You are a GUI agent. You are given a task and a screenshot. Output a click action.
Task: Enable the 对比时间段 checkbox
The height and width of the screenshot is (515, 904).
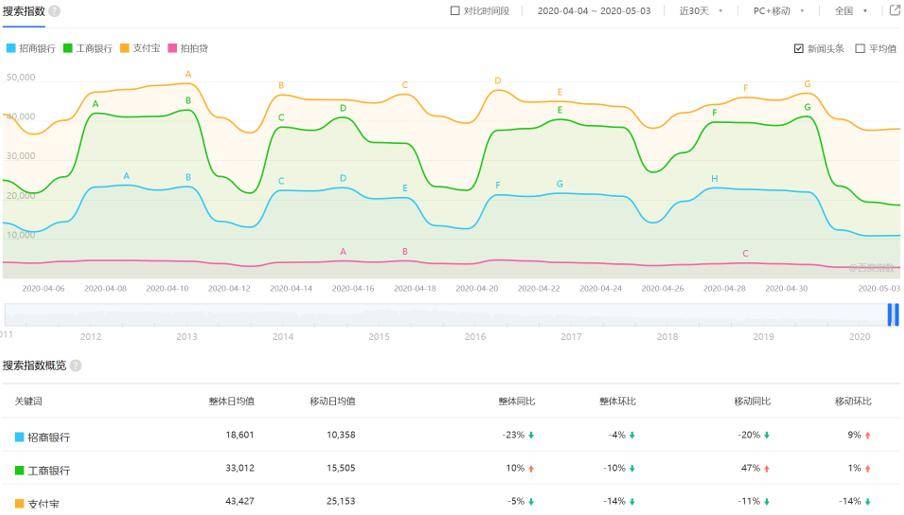pos(455,10)
